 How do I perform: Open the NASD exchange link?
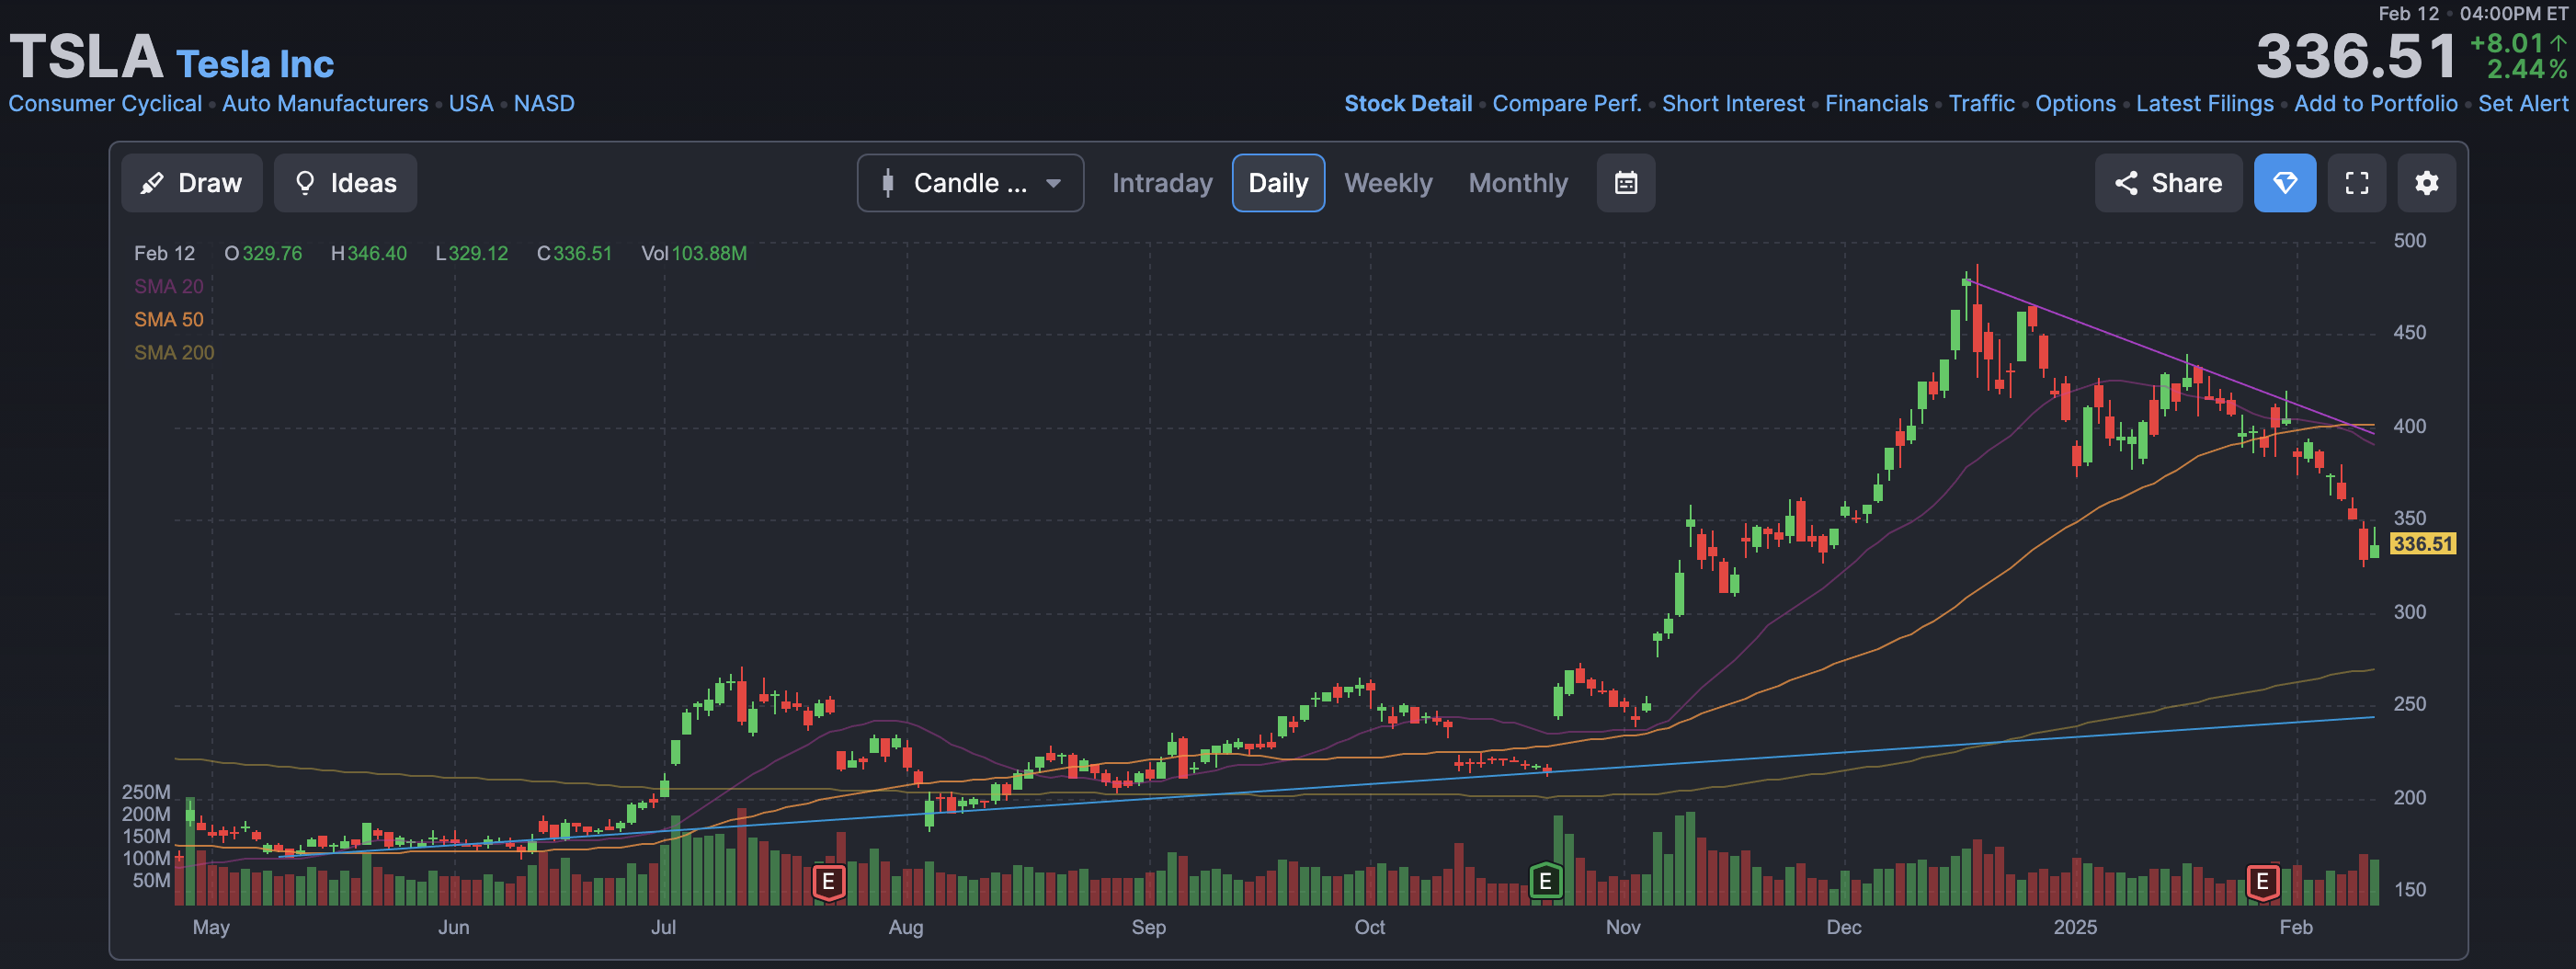pos(544,104)
